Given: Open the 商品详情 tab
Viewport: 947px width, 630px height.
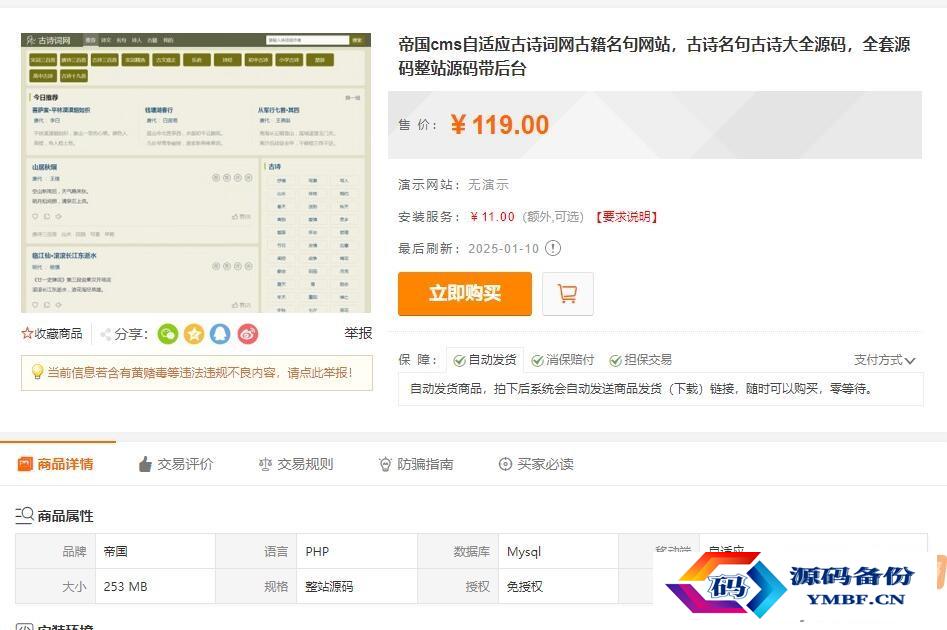Looking at the screenshot, I should [x=56, y=464].
